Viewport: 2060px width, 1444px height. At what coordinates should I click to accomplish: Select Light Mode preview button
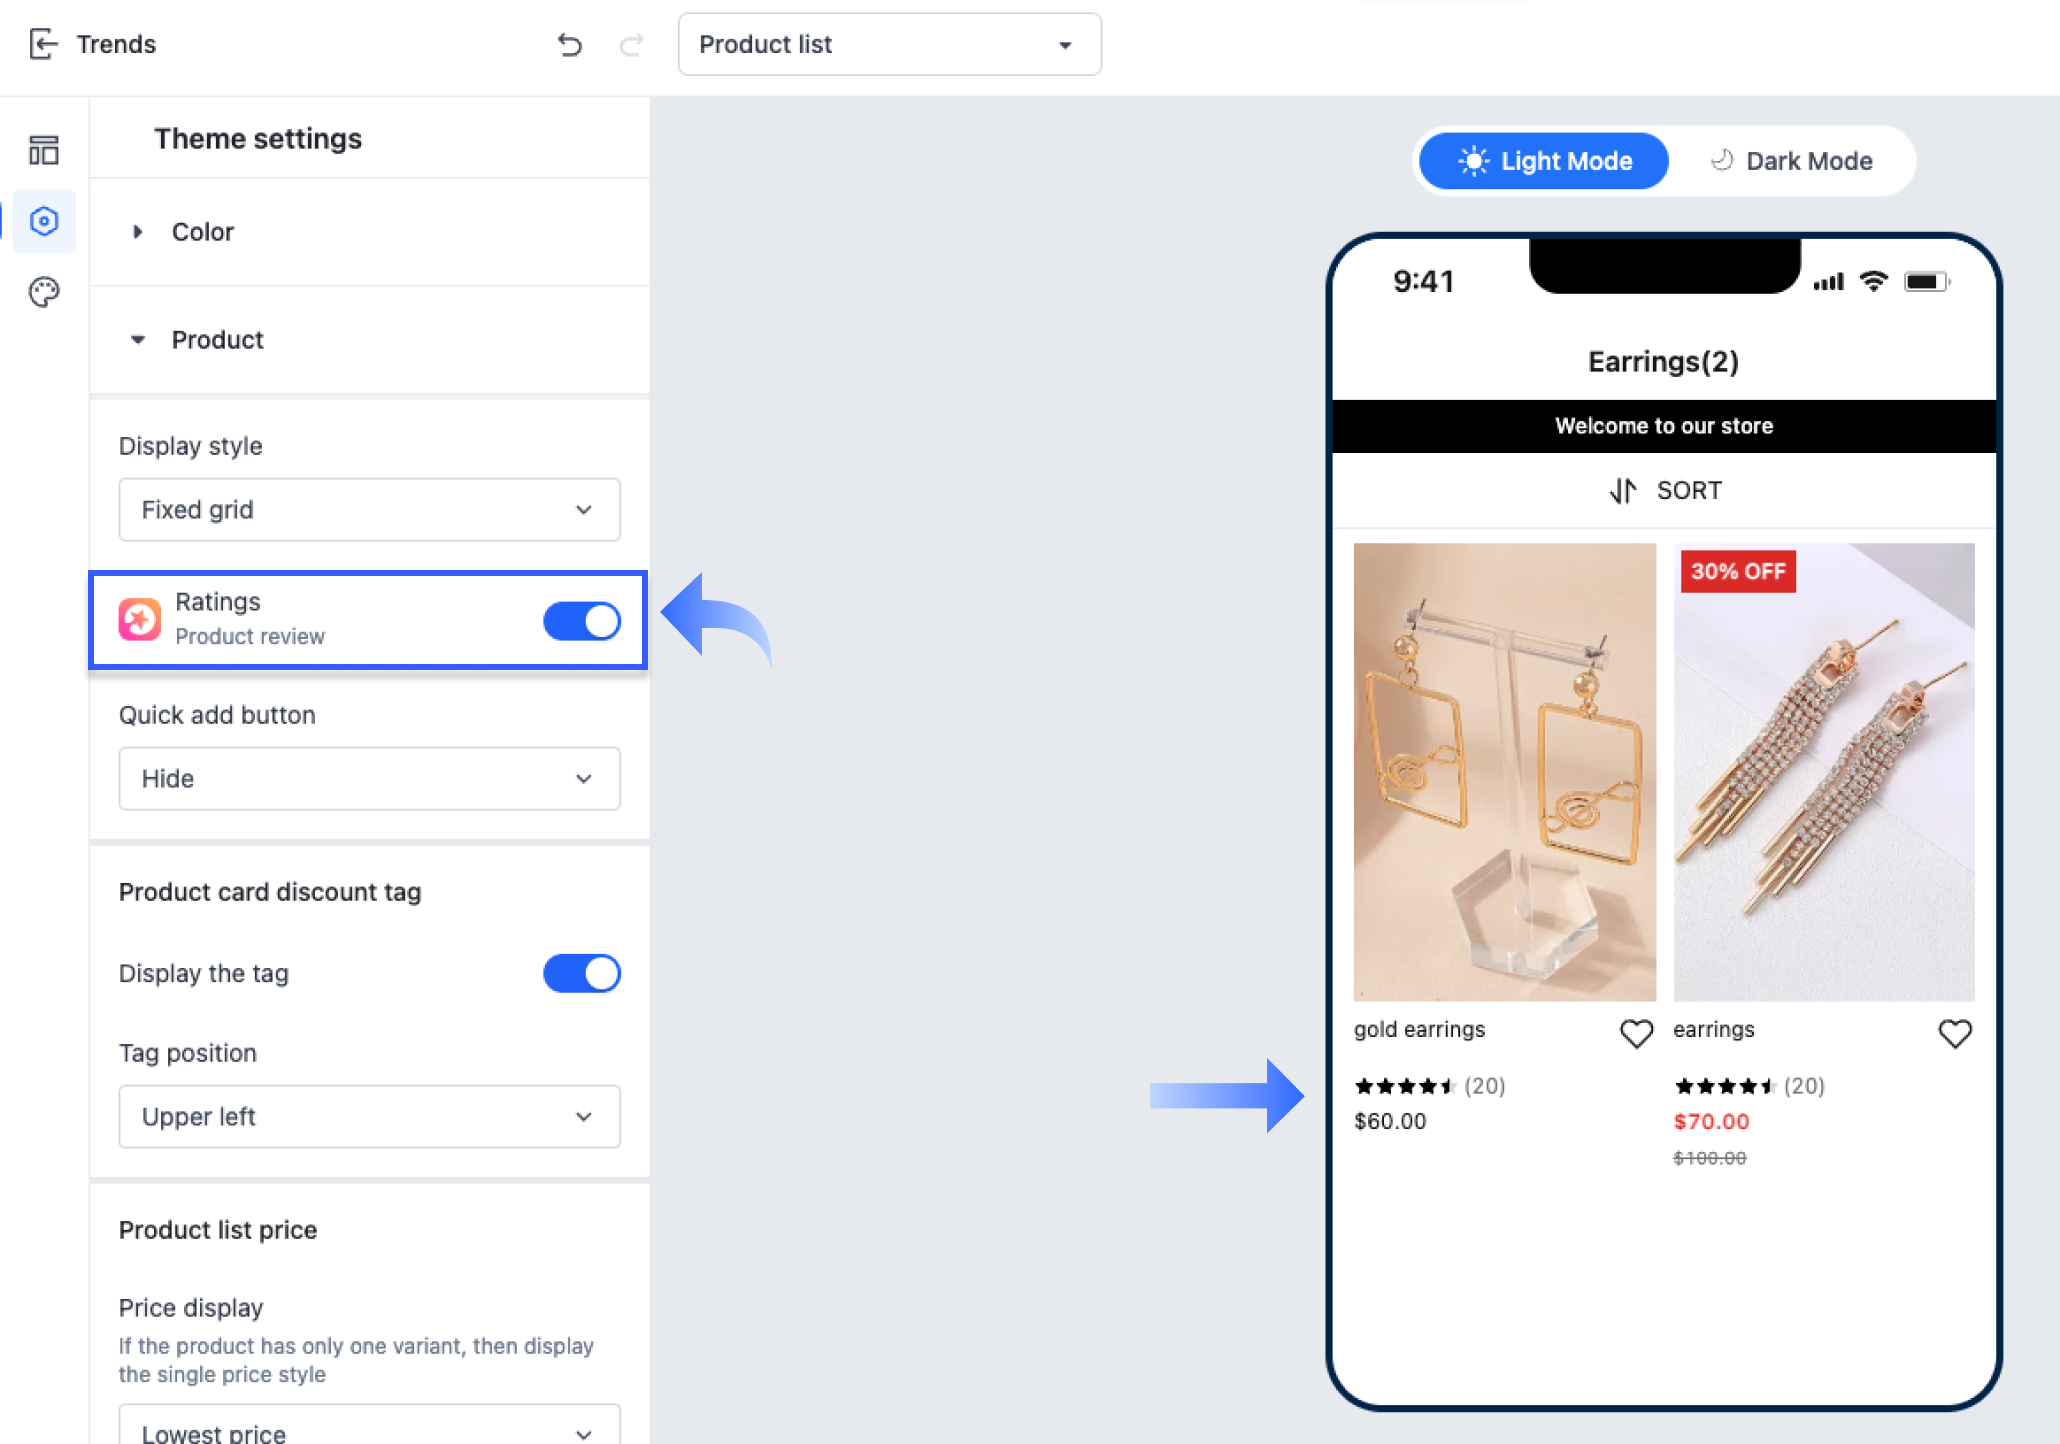[x=1544, y=161]
